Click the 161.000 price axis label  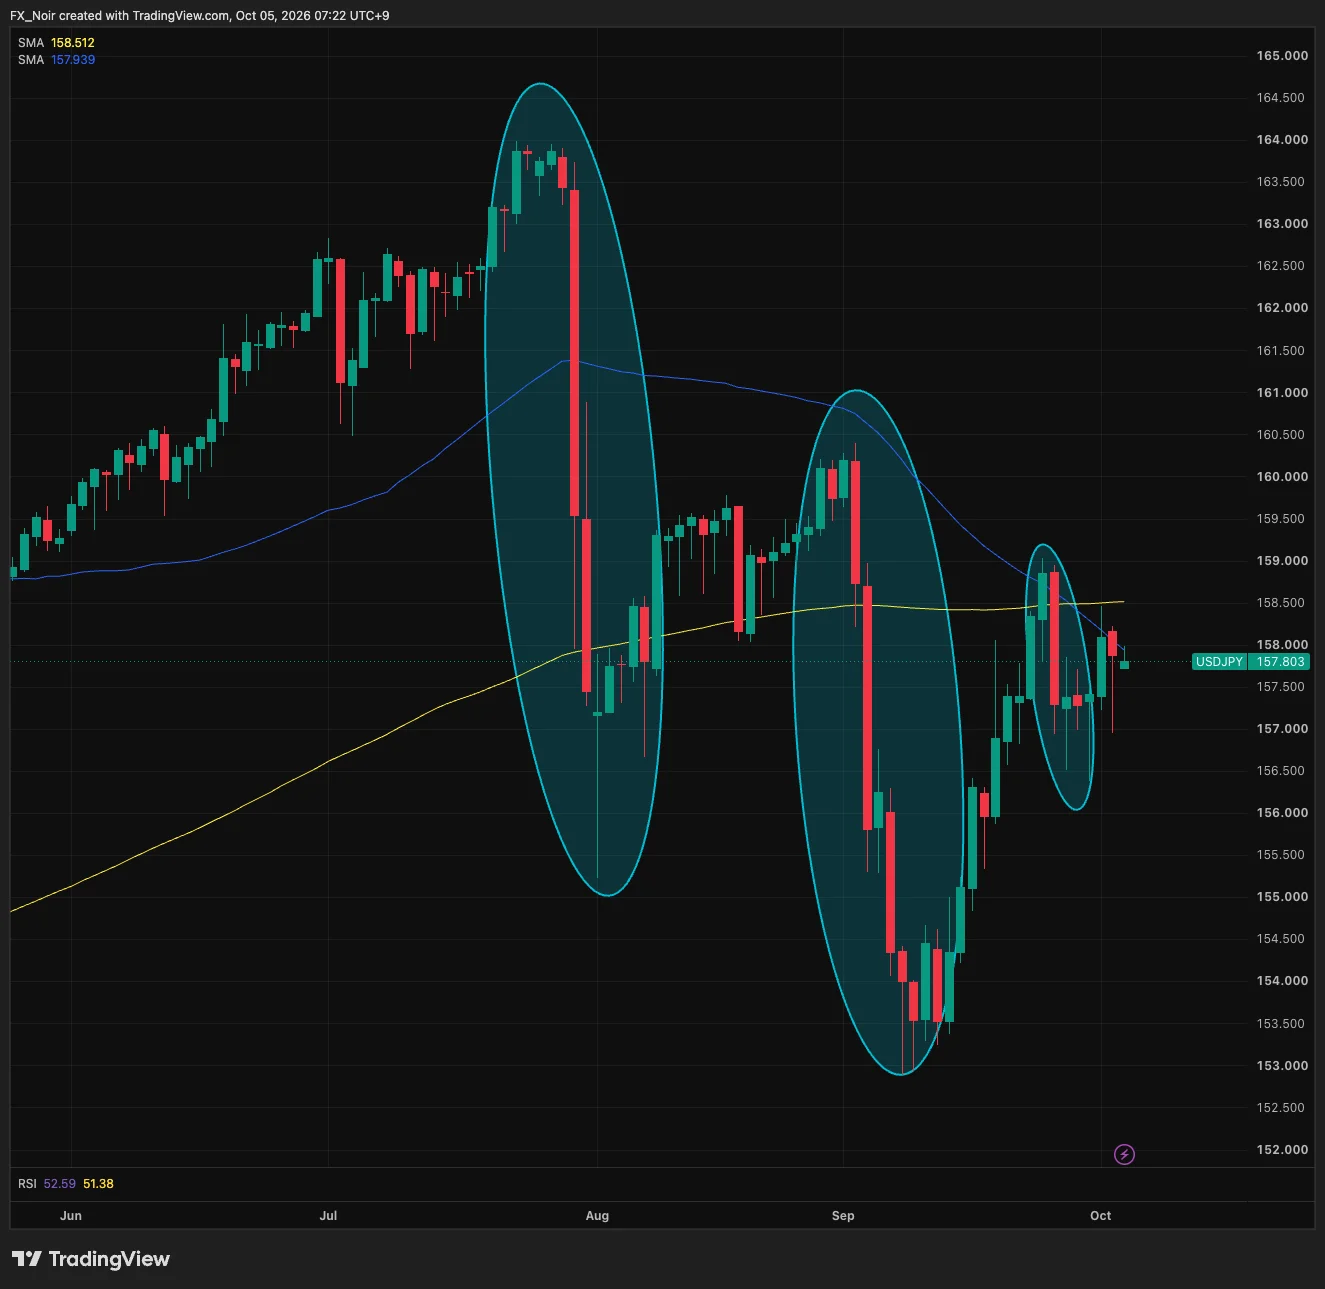point(1282,393)
